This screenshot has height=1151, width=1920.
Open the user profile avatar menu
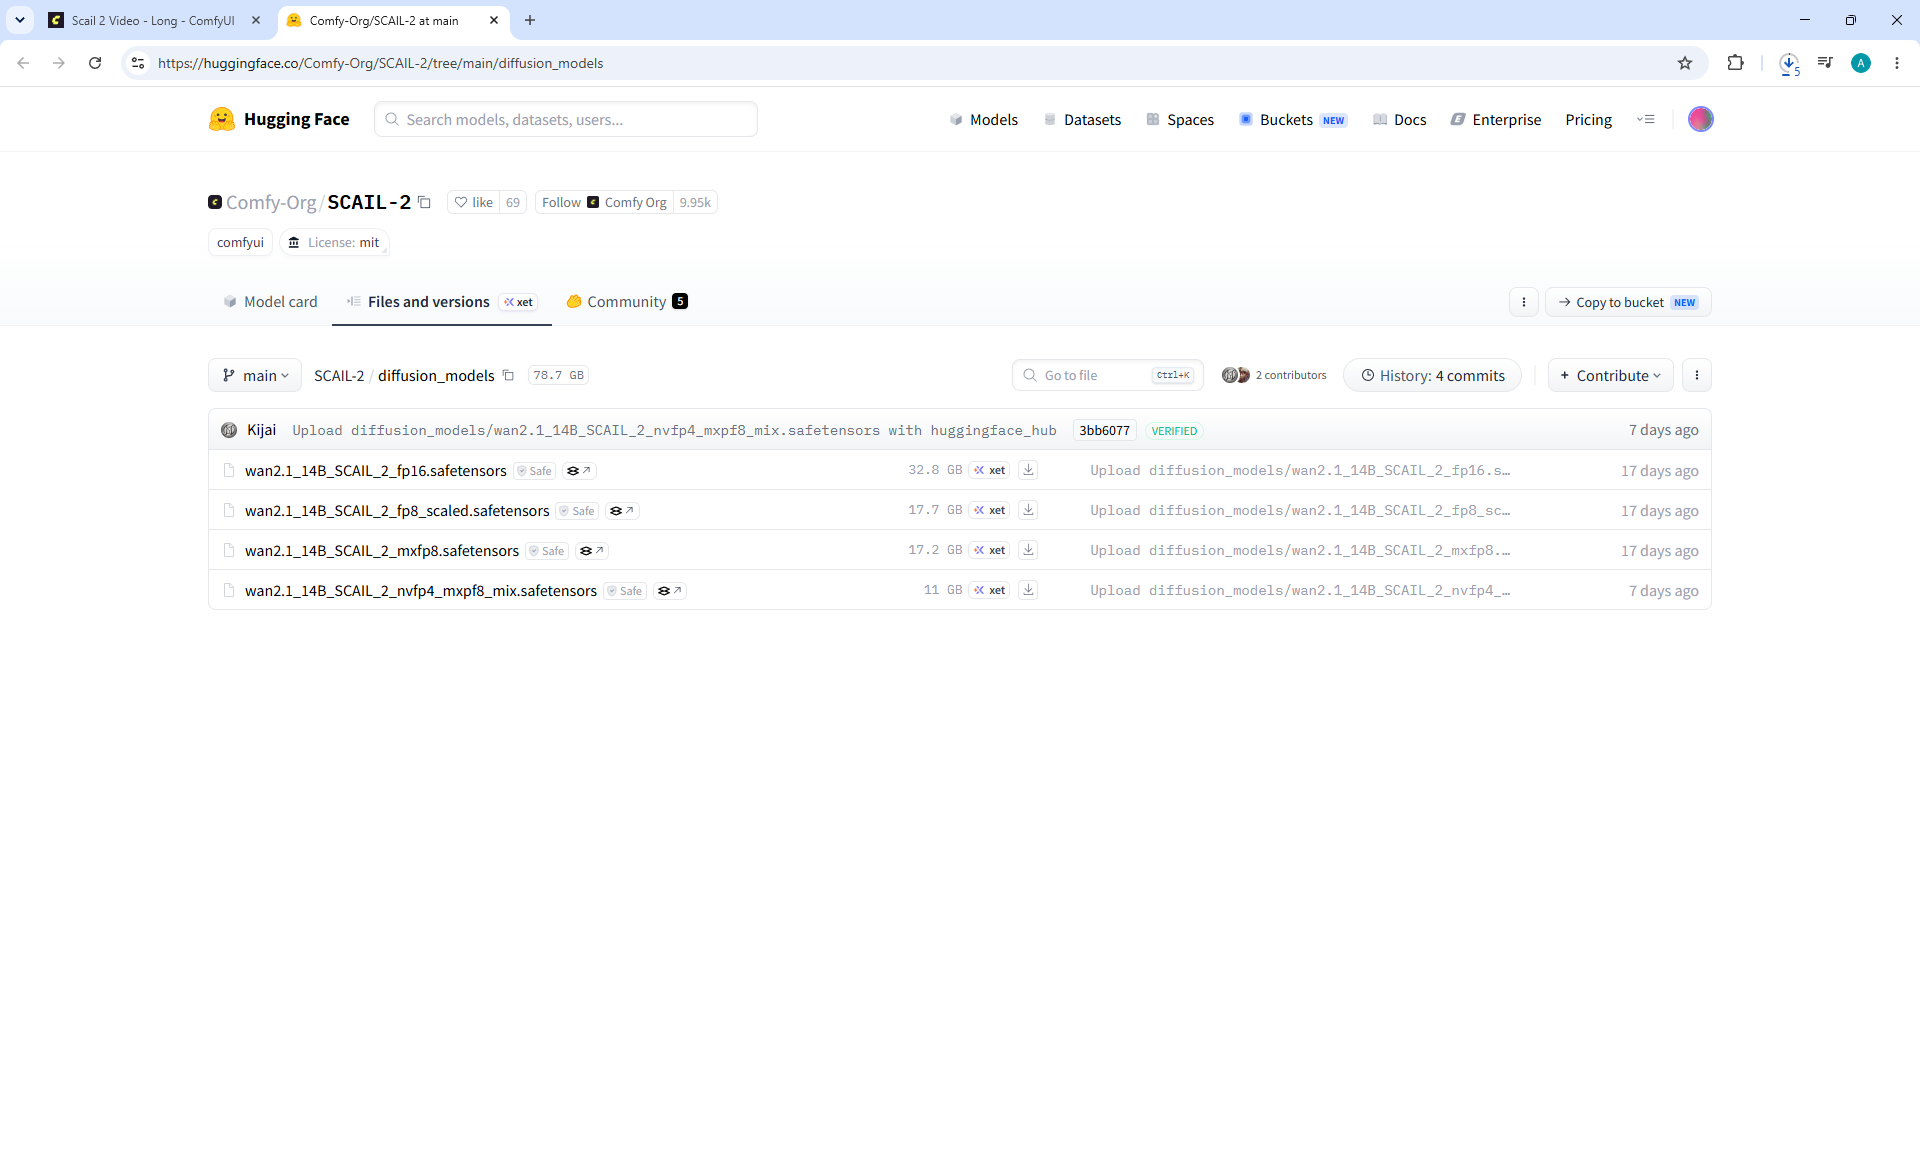click(1701, 119)
